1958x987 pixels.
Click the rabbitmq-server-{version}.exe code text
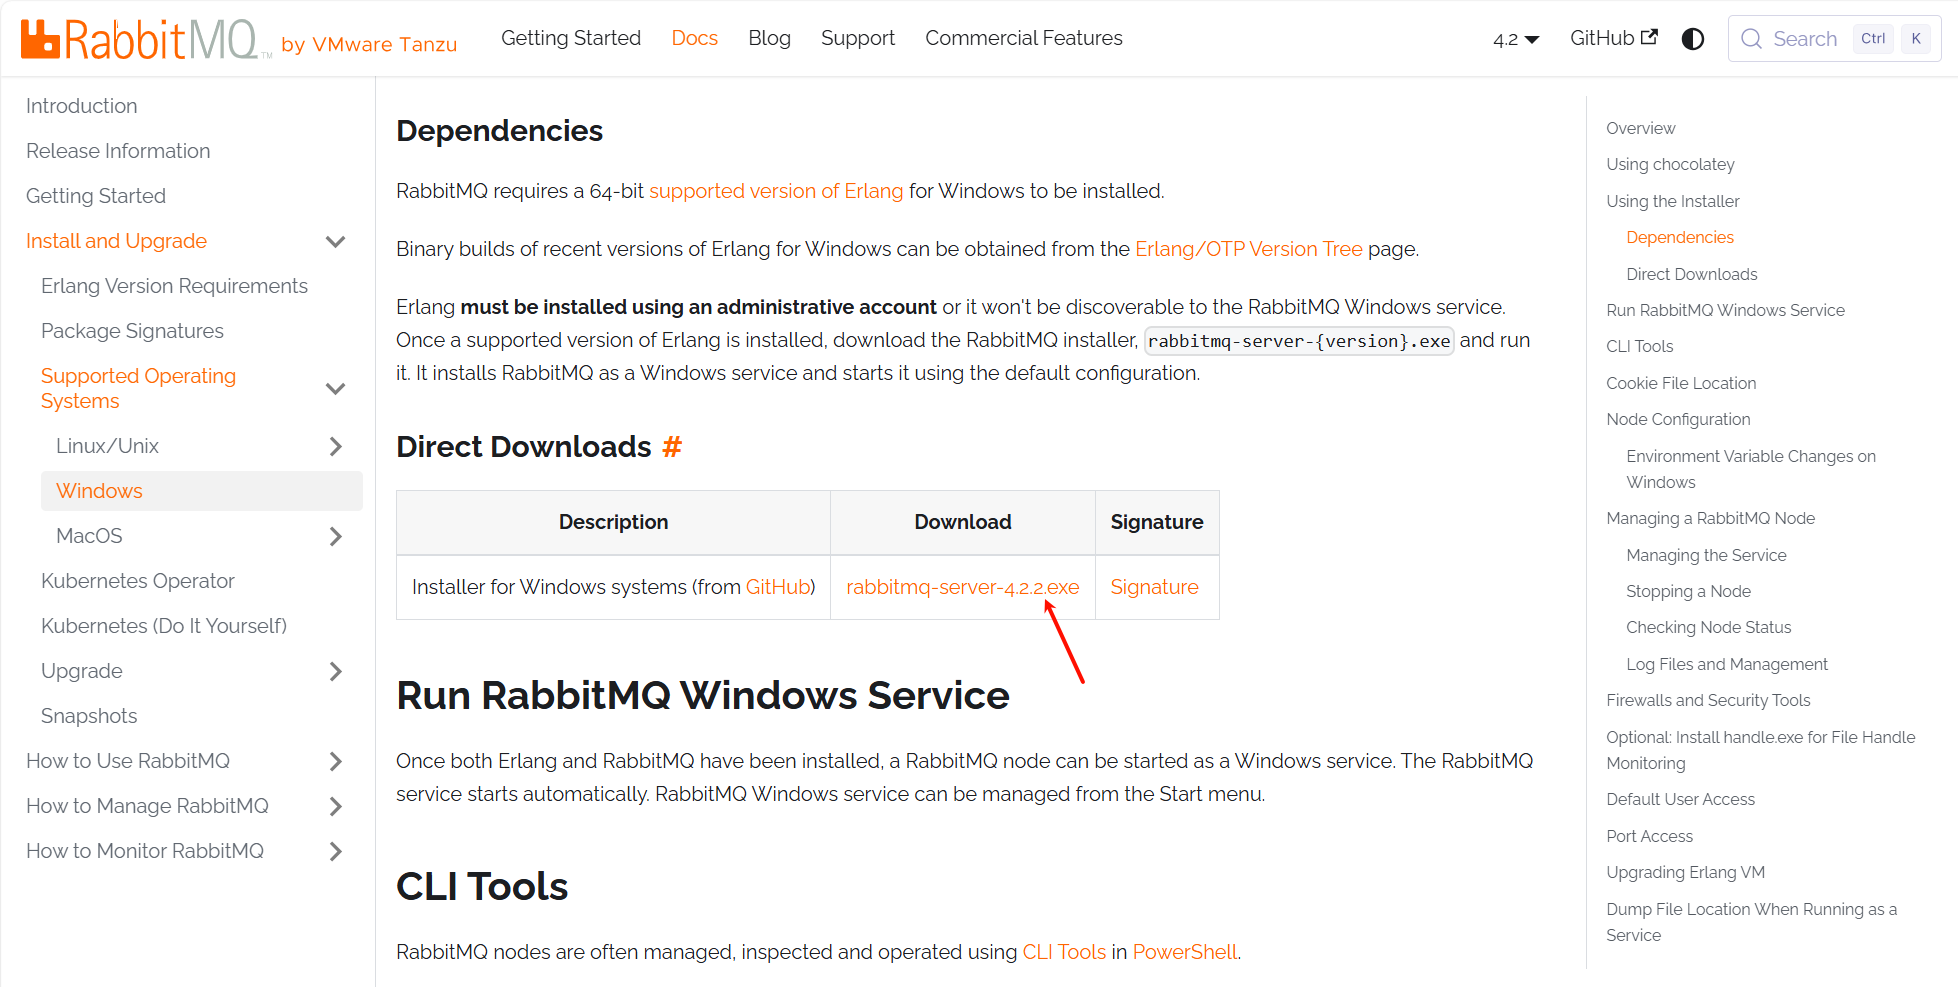[x=1299, y=341]
